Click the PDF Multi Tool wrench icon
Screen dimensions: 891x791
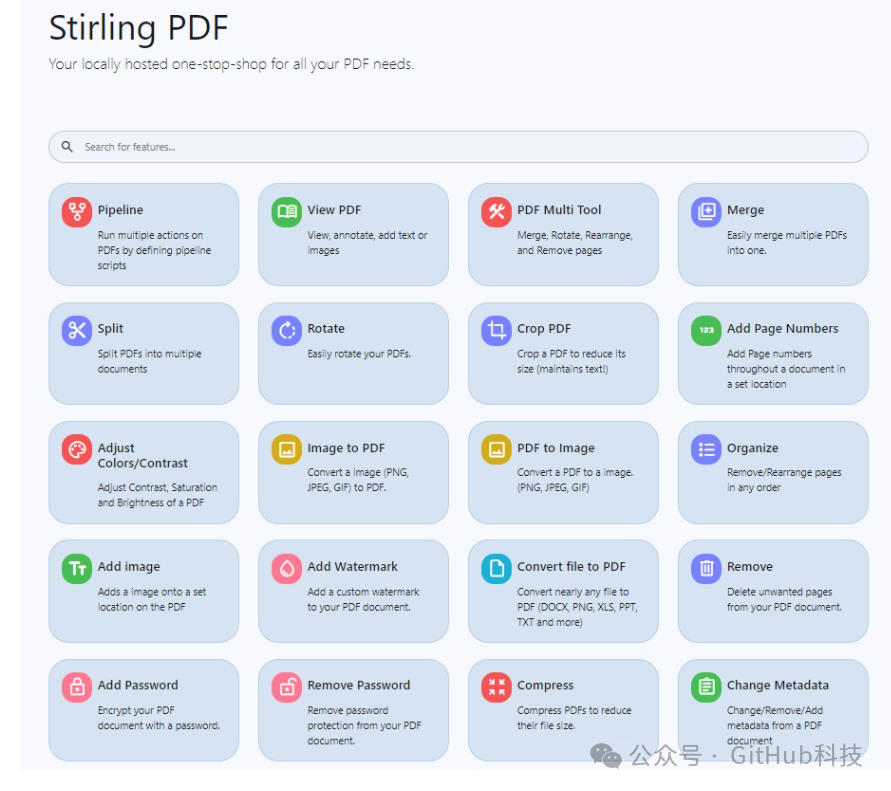[496, 212]
